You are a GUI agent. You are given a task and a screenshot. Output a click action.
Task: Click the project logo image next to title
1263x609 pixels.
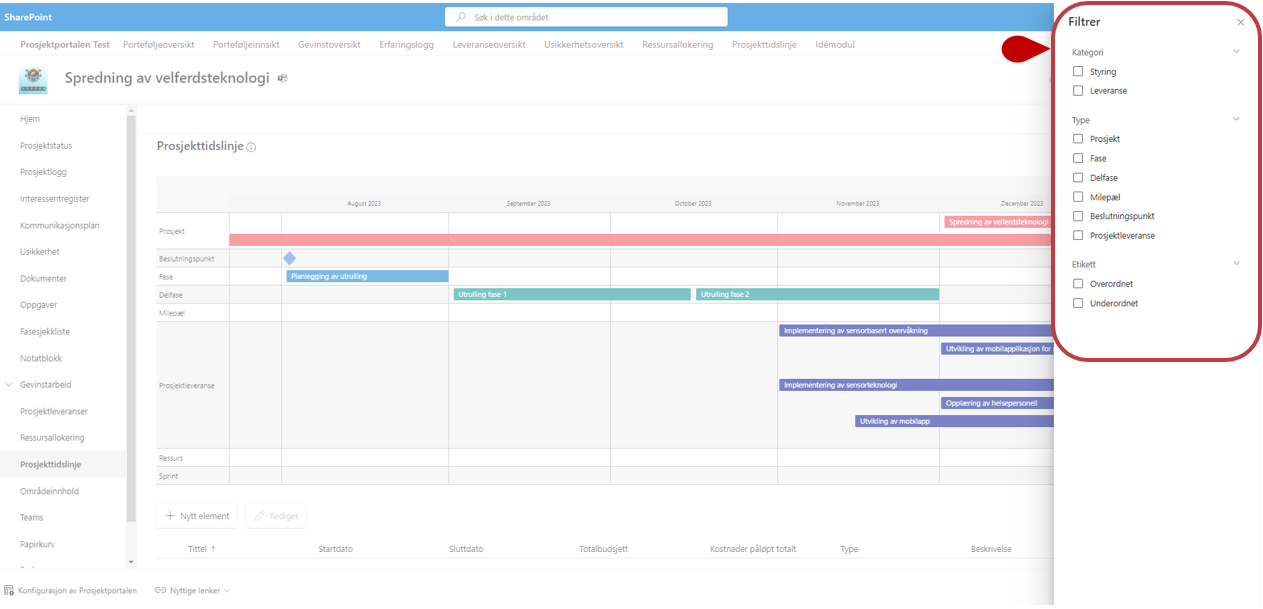pyautogui.click(x=33, y=80)
